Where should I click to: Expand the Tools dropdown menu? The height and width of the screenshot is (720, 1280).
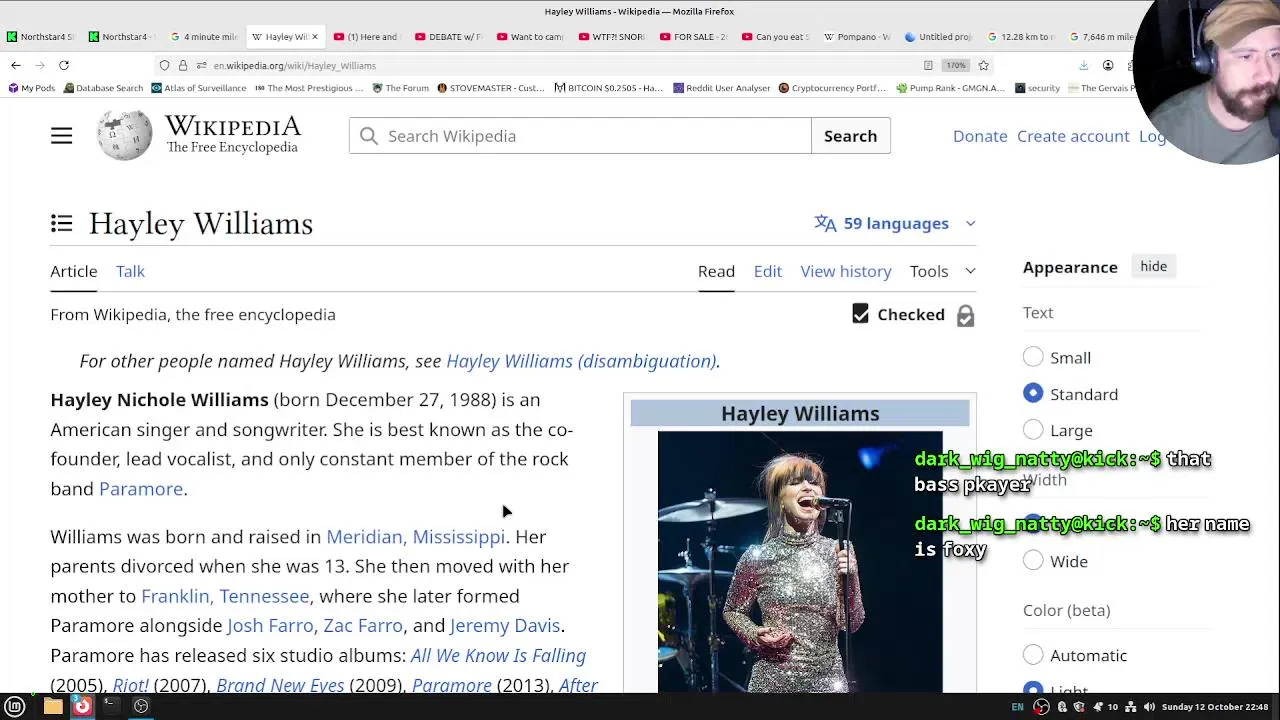[942, 271]
